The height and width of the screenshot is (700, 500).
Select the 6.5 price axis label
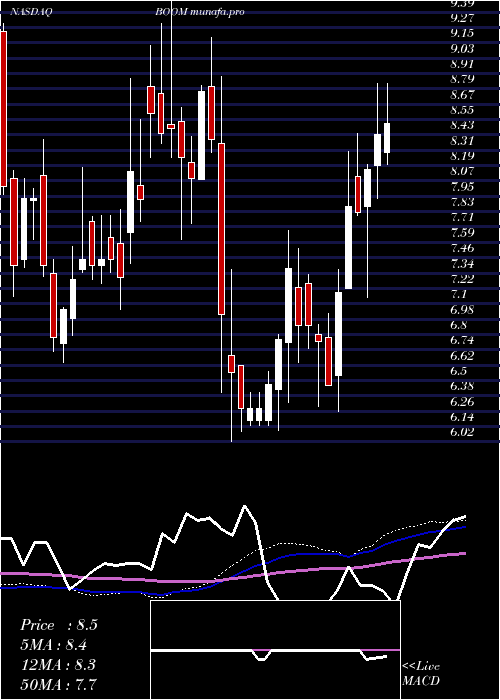click(459, 371)
